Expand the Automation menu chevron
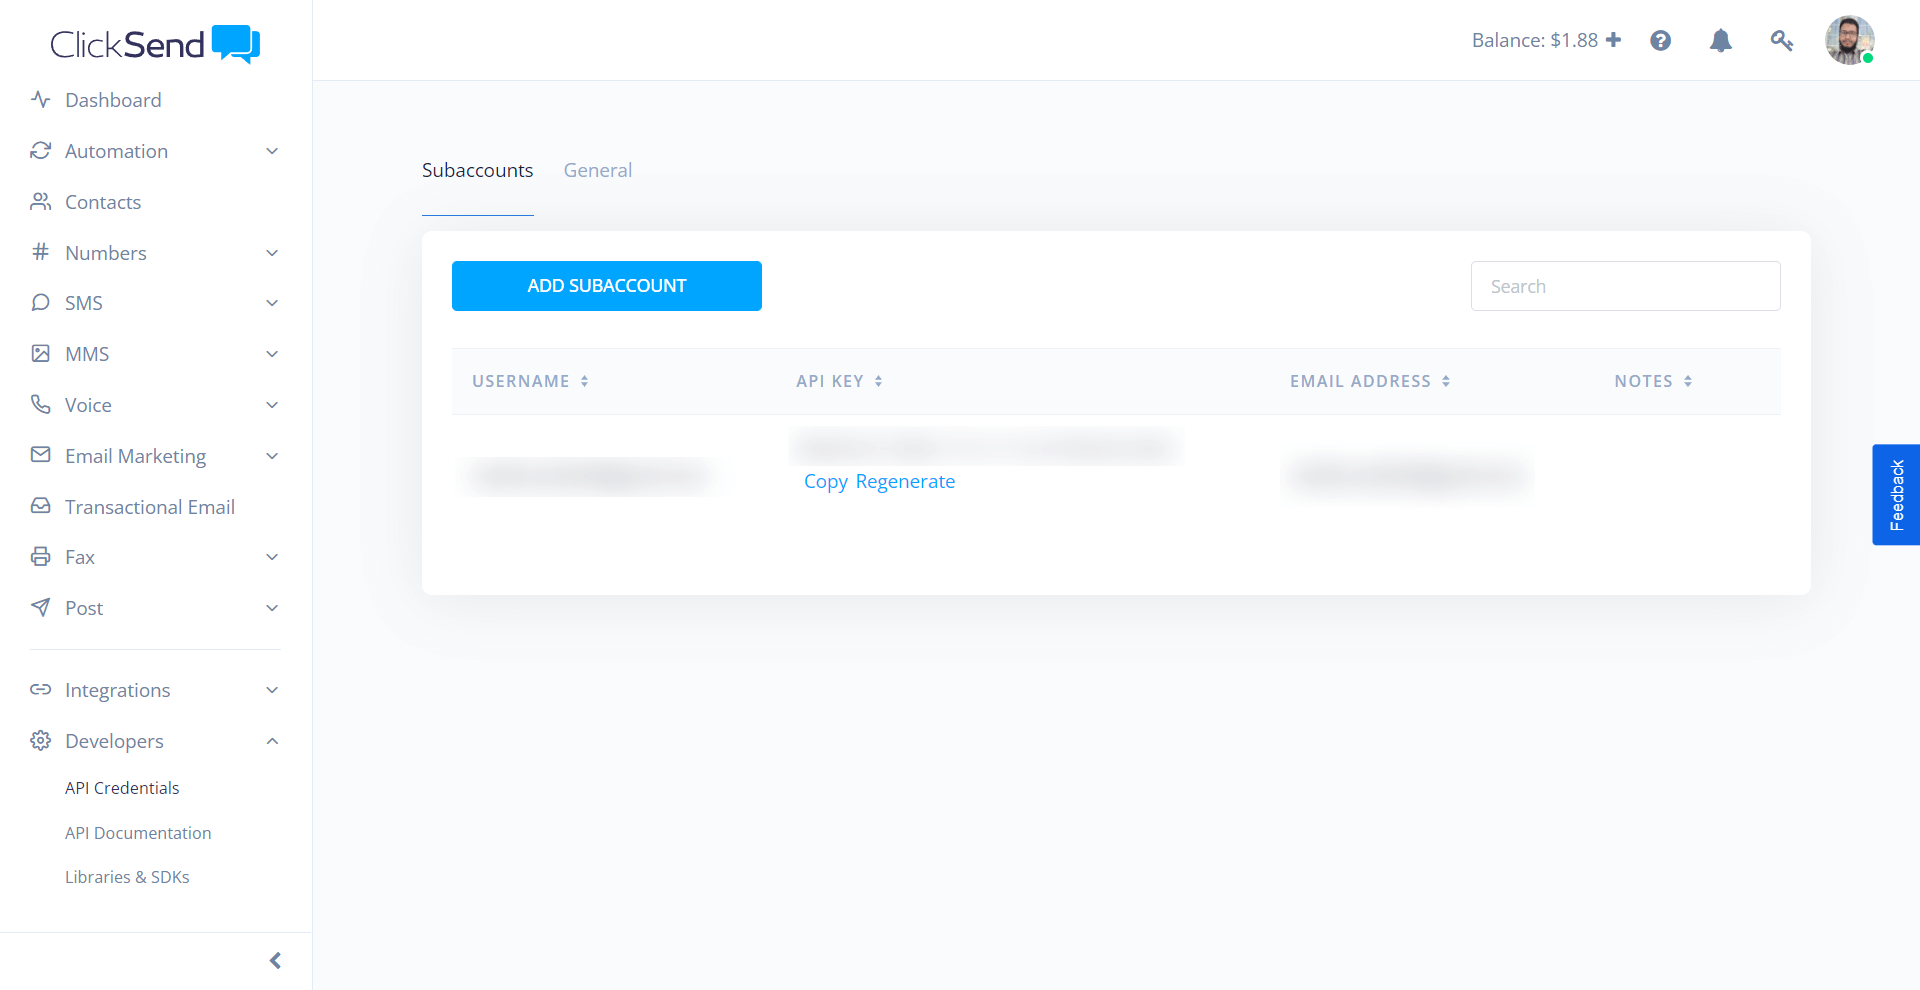 tap(272, 151)
